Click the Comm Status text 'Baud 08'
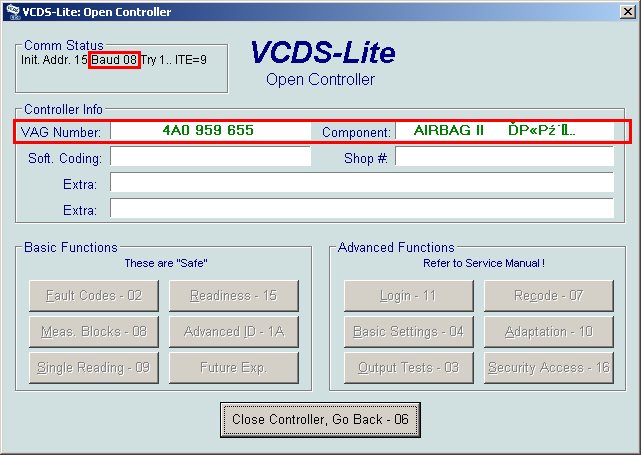 coord(114,60)
